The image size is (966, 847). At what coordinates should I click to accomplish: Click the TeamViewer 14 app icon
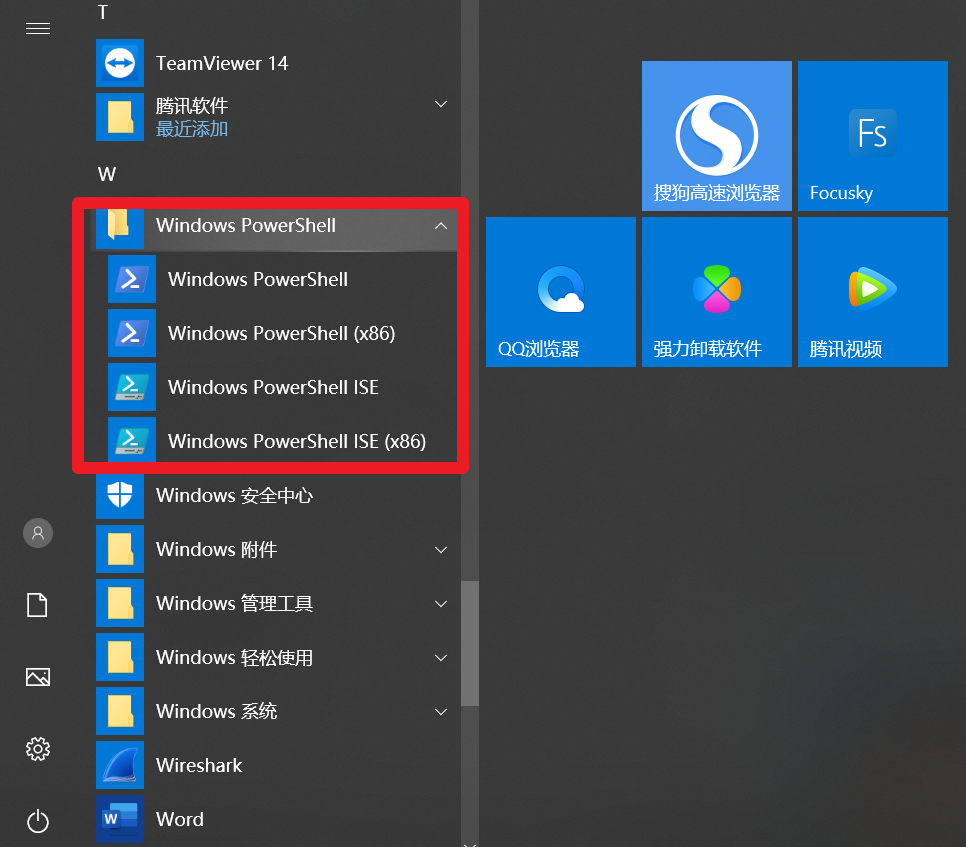click(120, 63)
